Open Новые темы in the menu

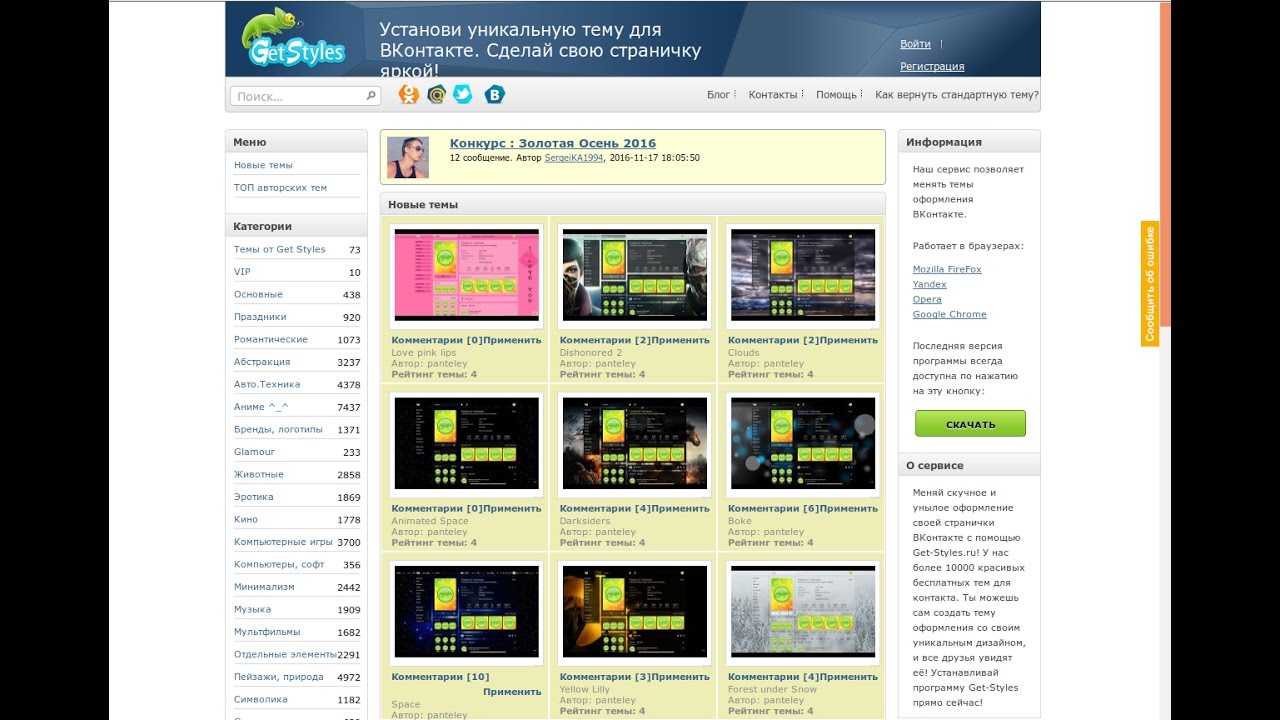[263, 165]
